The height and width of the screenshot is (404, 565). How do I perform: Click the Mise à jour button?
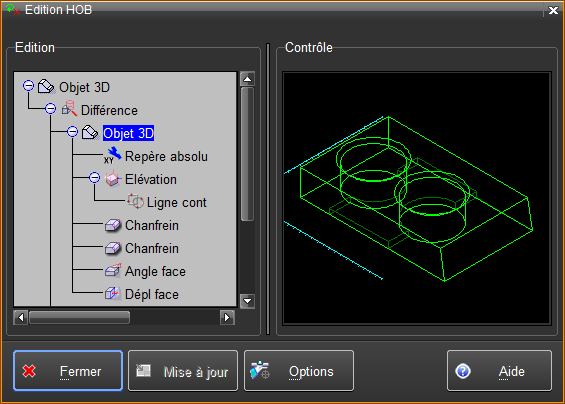(183, 370)
